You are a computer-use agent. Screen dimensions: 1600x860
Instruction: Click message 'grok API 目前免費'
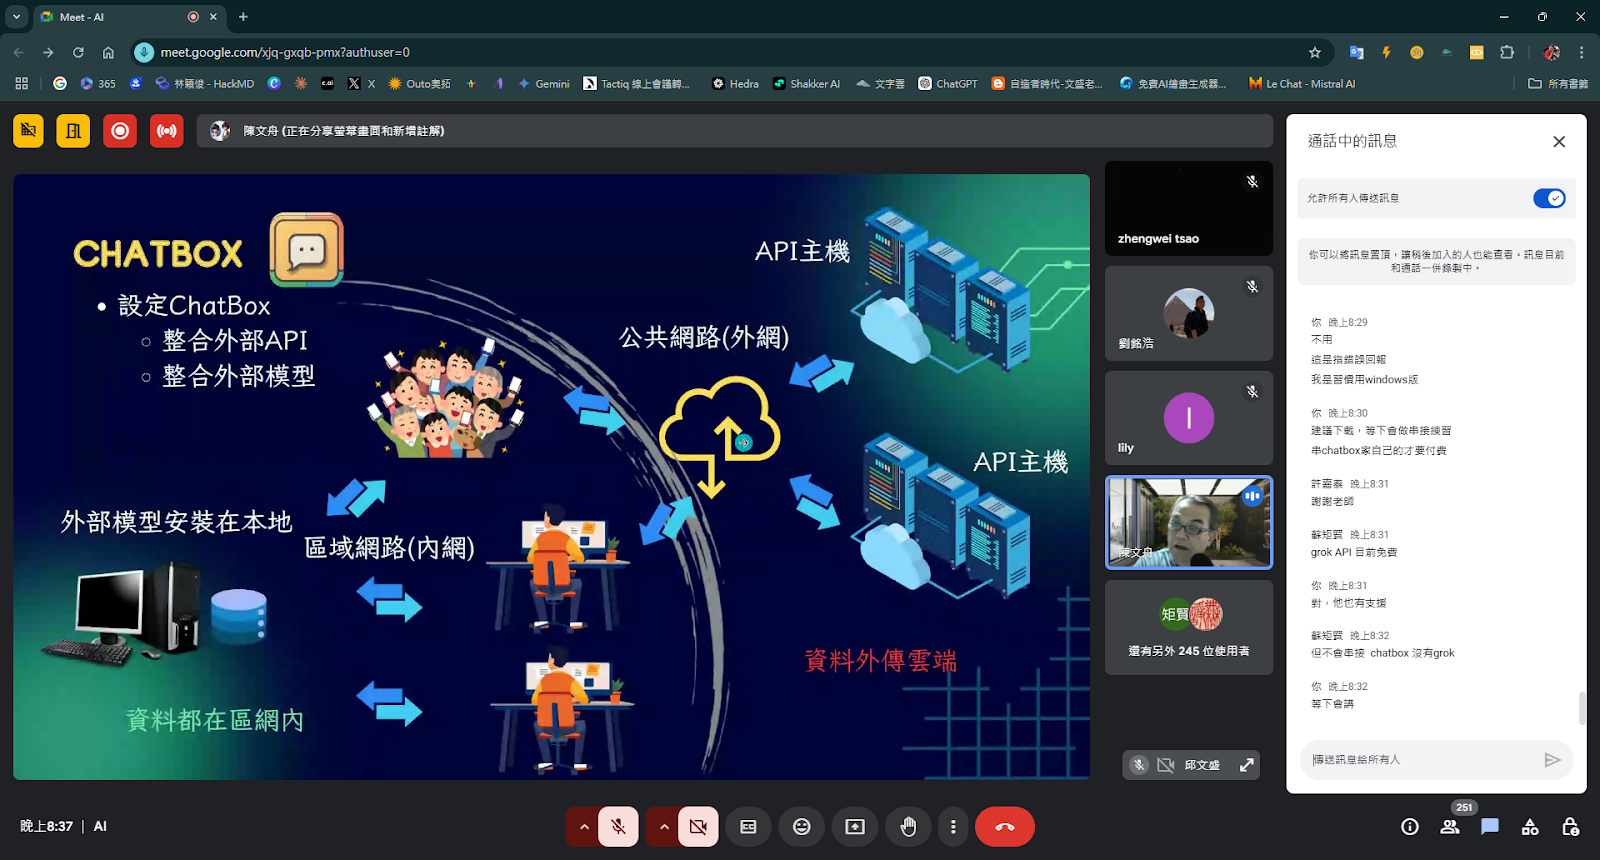(1354, 552)
